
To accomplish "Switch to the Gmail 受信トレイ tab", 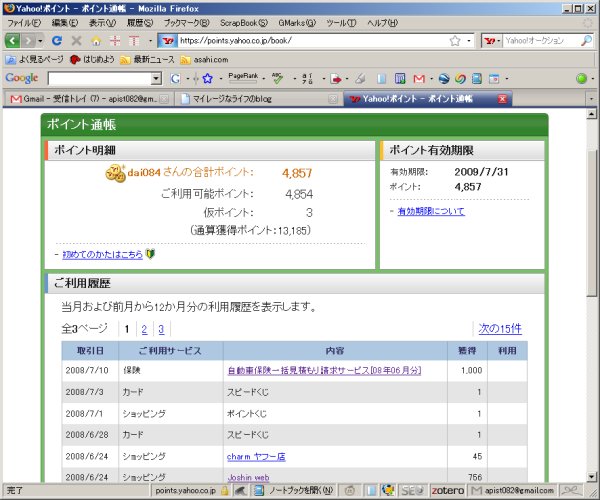I will (x=87, y=99).
